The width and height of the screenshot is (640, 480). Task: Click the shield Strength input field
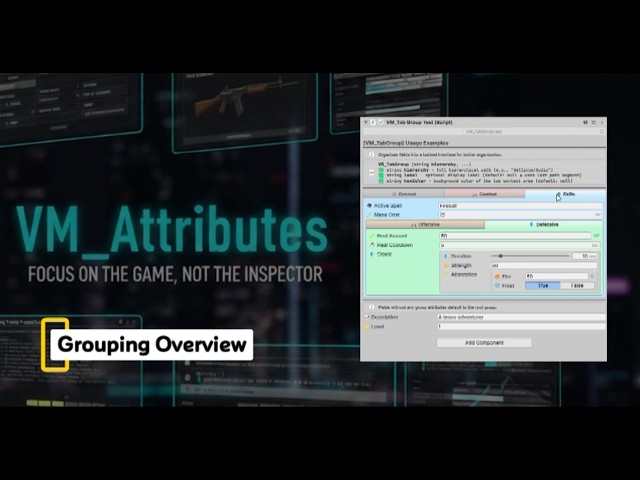tap(544, 265)
